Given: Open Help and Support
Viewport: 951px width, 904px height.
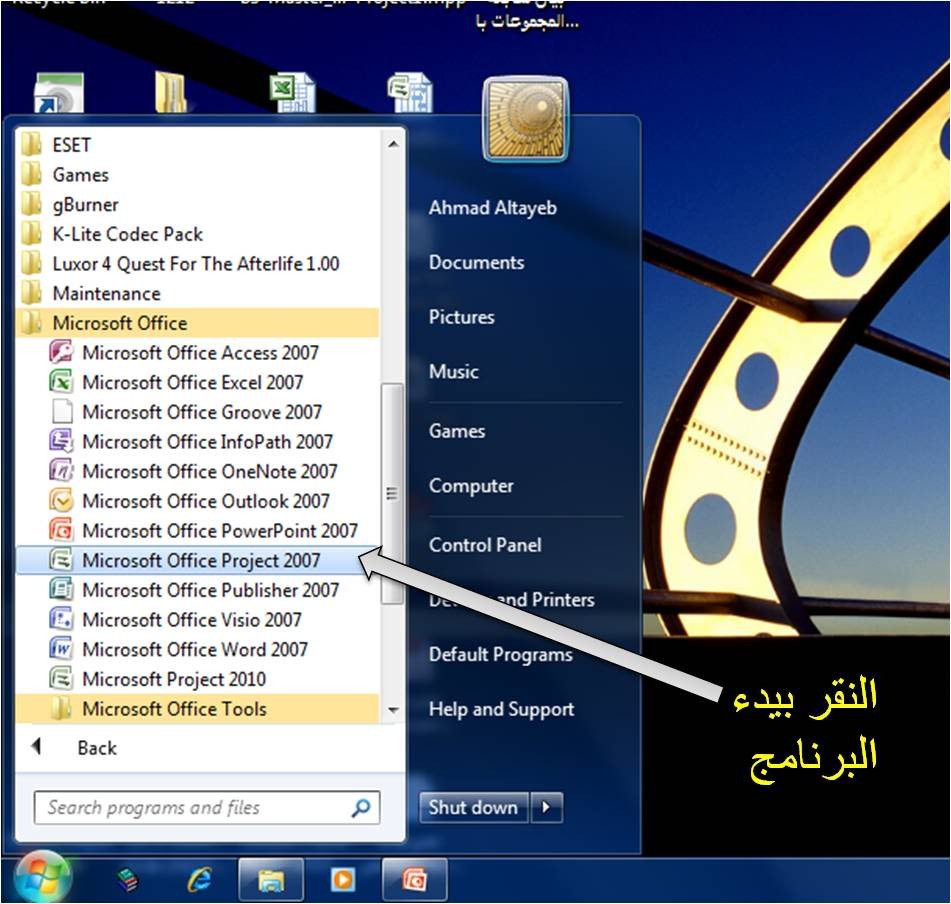Looking at the screenshot, I should (x=502, y=709).
